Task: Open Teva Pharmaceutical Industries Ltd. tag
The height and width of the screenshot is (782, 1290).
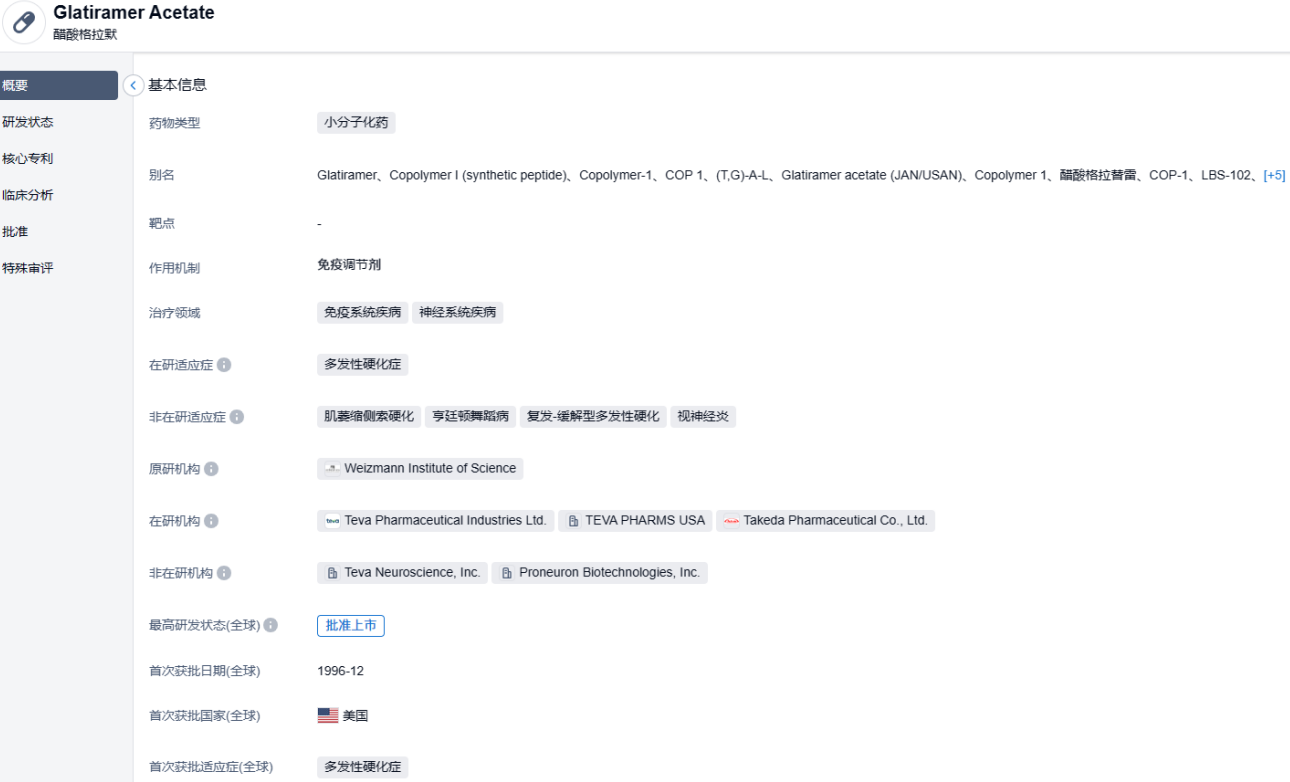Action: 435,521
